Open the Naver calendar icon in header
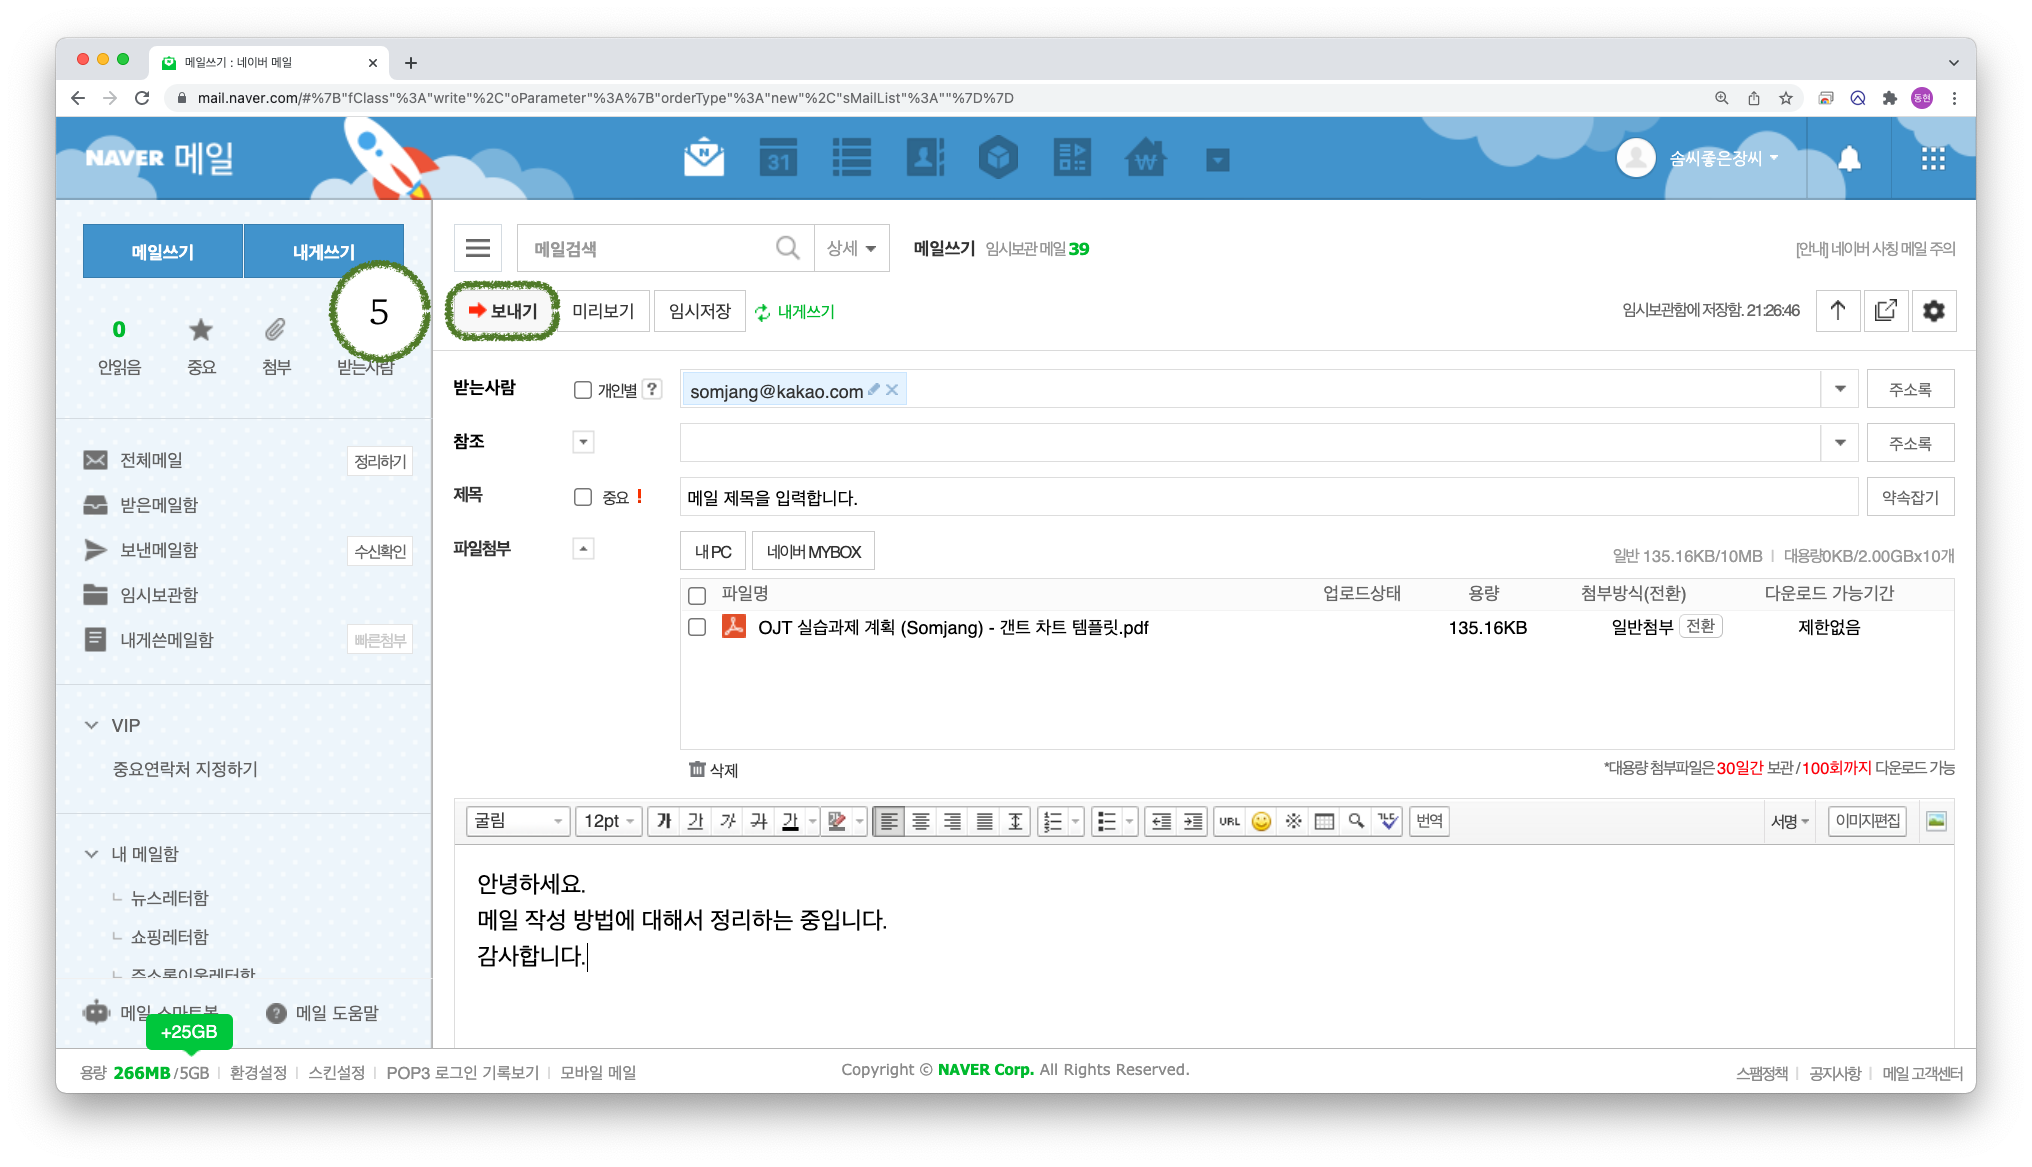2032x1167 pixels. point(778,158)
